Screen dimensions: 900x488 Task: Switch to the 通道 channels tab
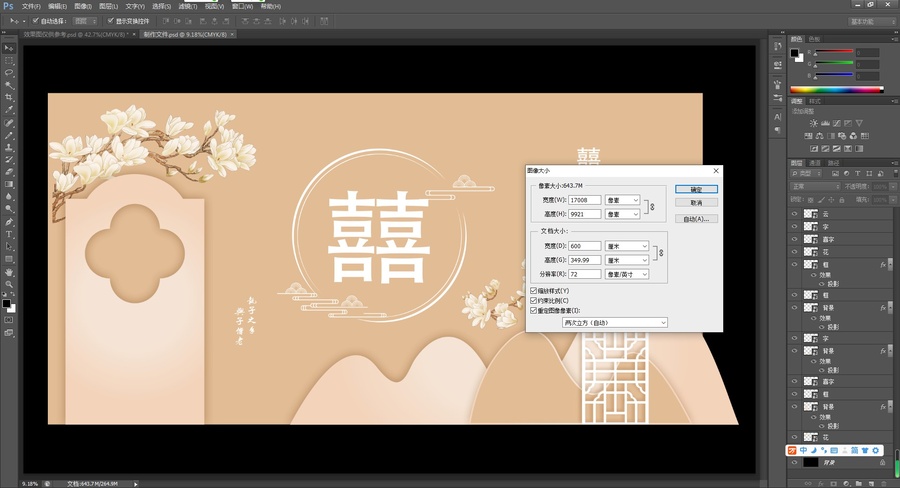(814, 163)
